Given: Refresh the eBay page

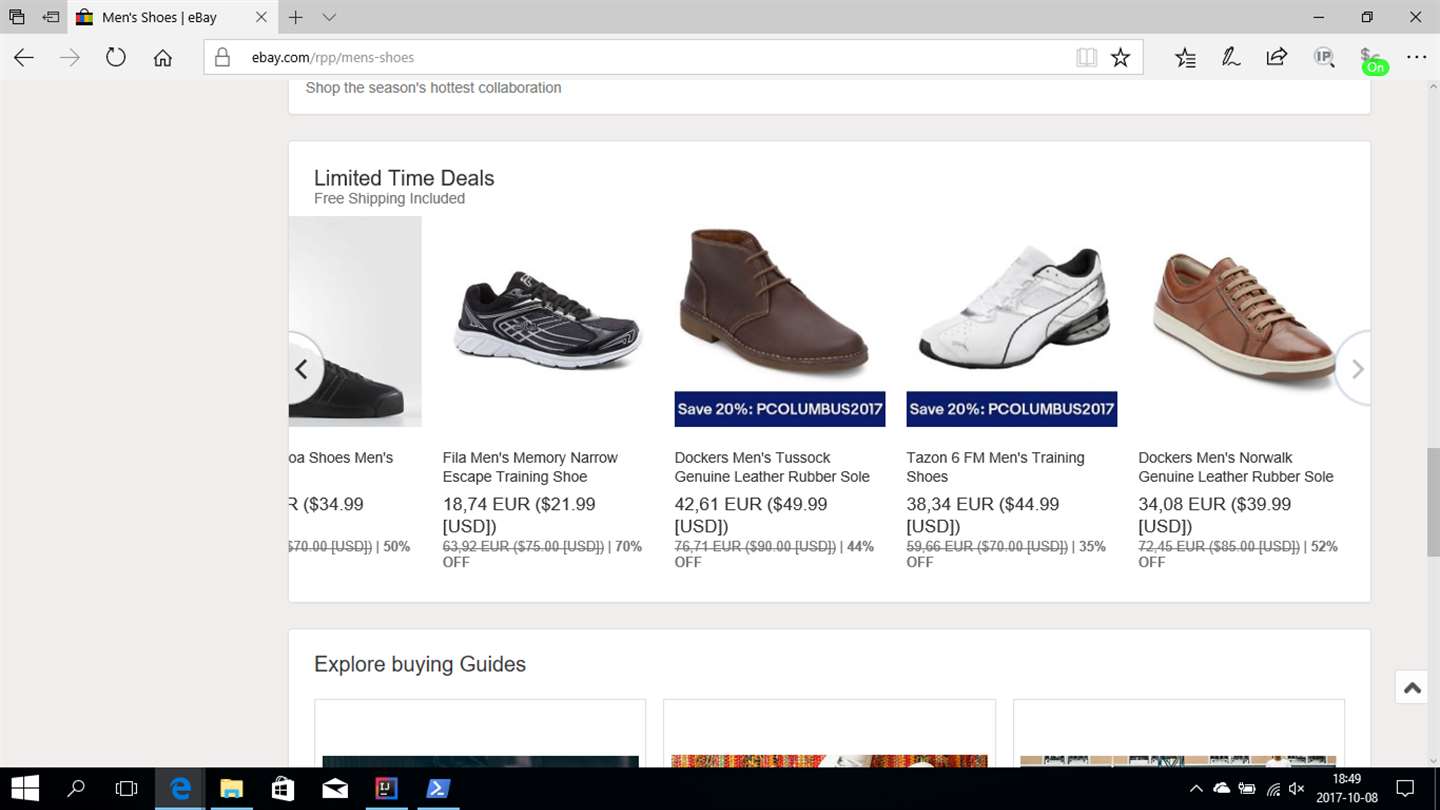Looking at the screenshot, I should click(116, 57).
